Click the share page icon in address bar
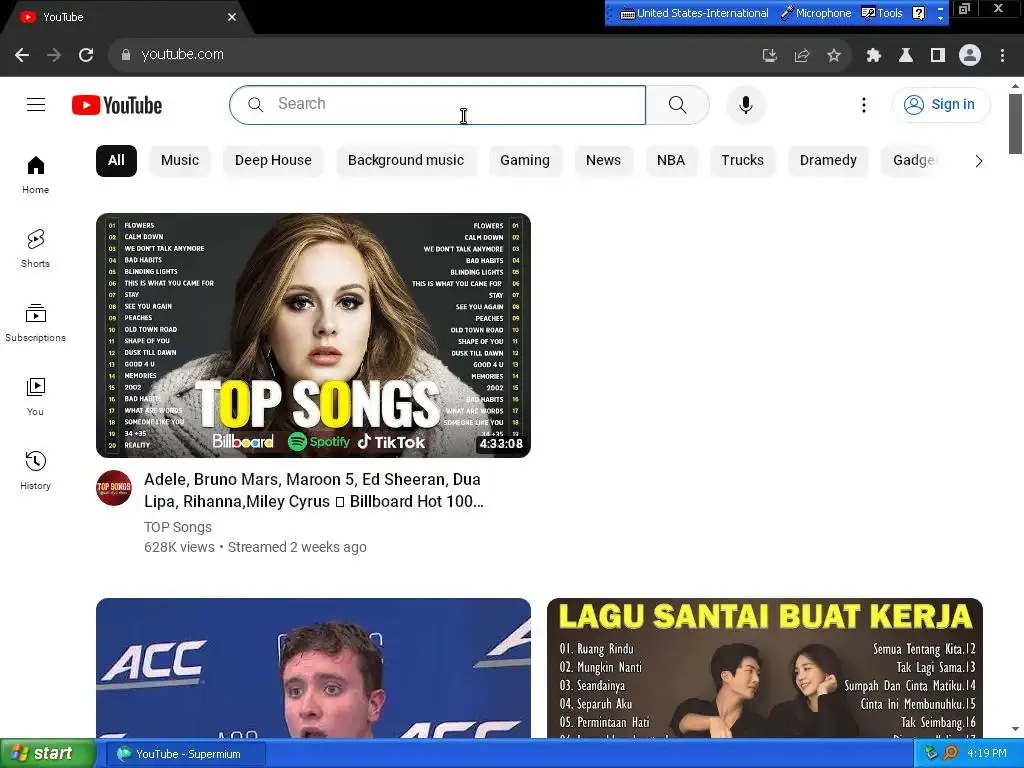Viewport: 1024px width, 768px height. pos(802,56)
